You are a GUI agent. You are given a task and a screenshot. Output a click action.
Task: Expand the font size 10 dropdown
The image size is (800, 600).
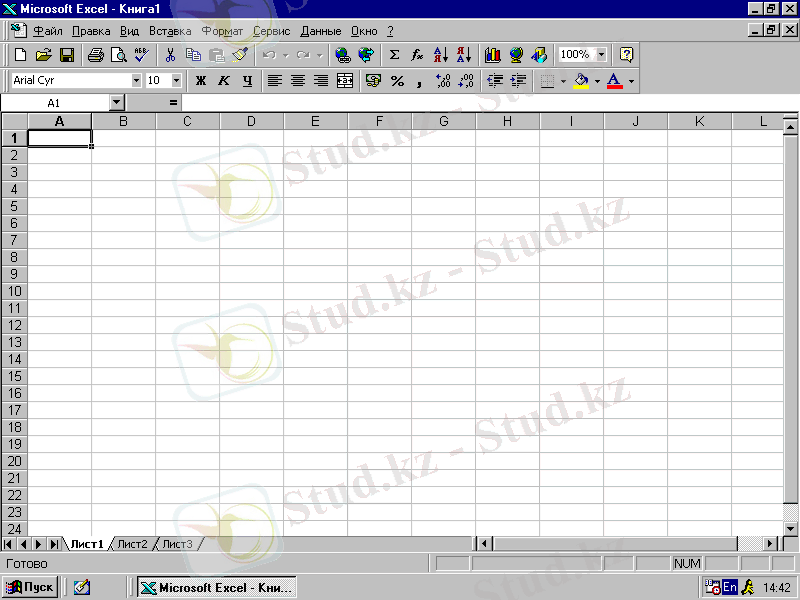point(176,81)
